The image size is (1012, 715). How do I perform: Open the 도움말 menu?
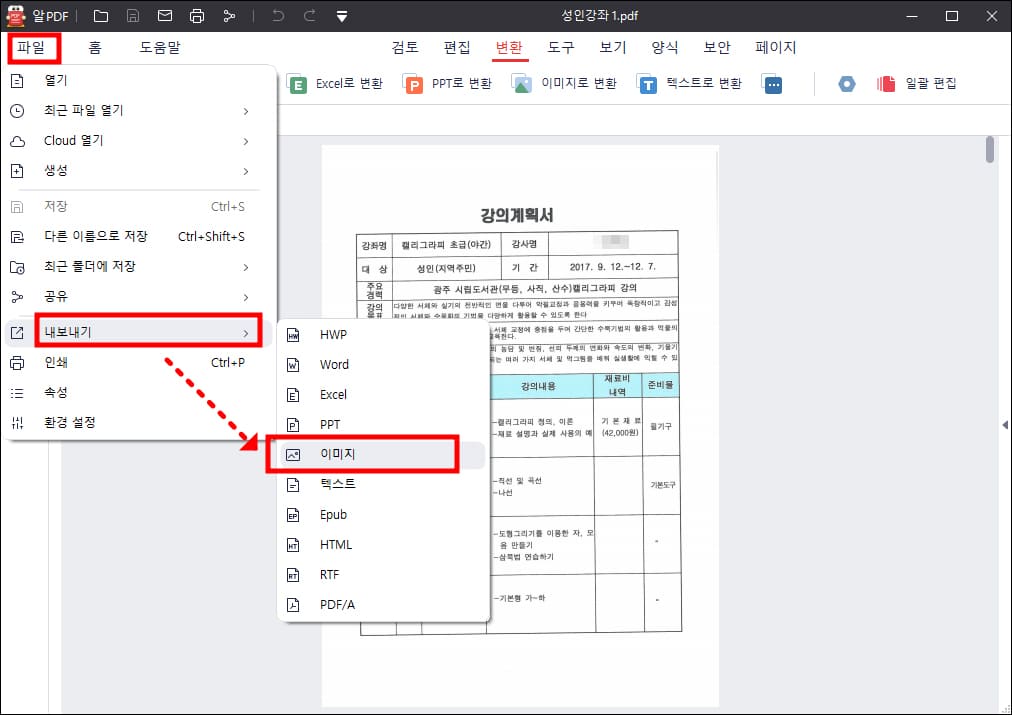tap(160, 47)
